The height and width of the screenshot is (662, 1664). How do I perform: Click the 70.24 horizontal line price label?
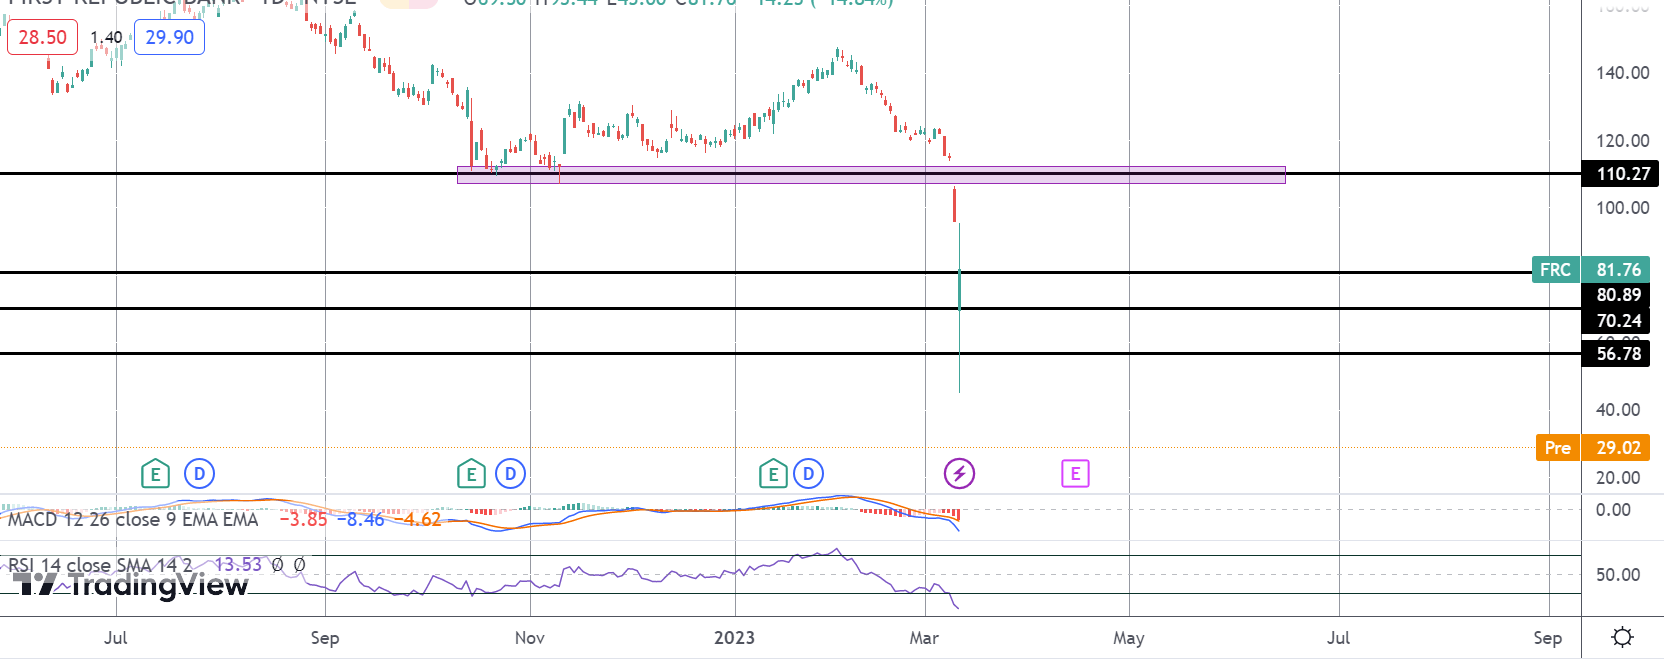[x=1616, y=320]
